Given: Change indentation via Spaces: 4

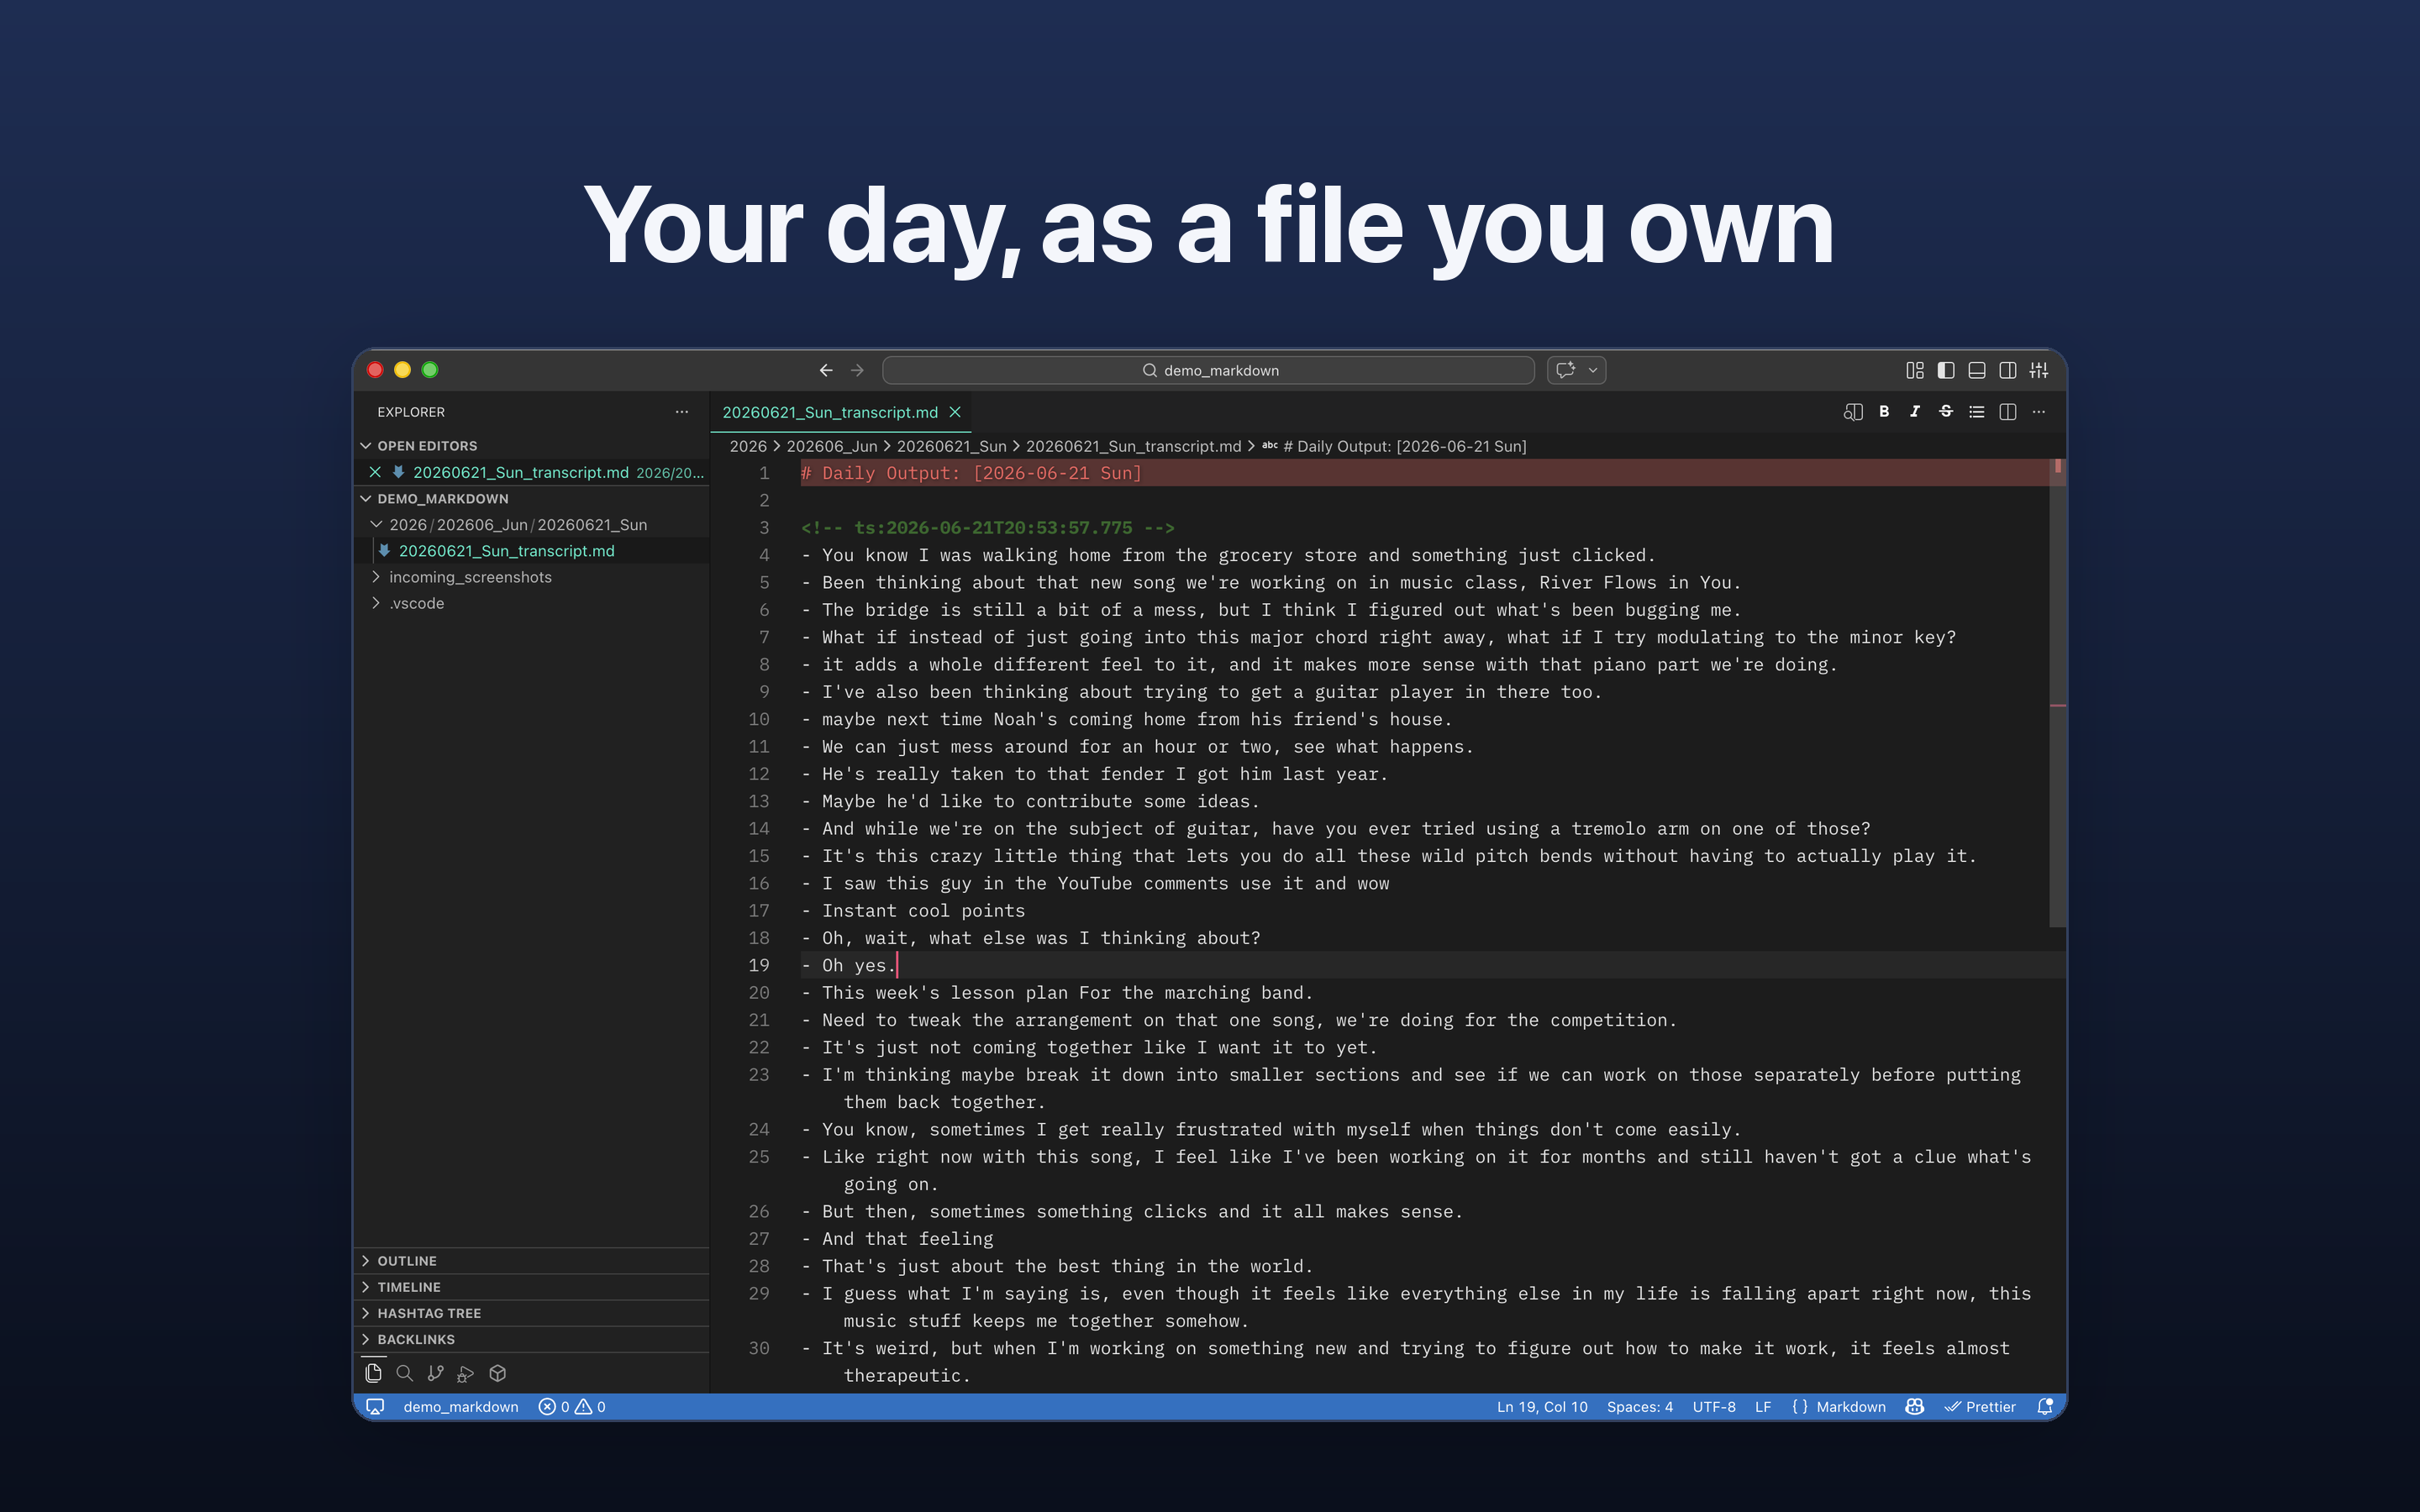Looking at the screenshot, I should [x=1640, y=1407].
